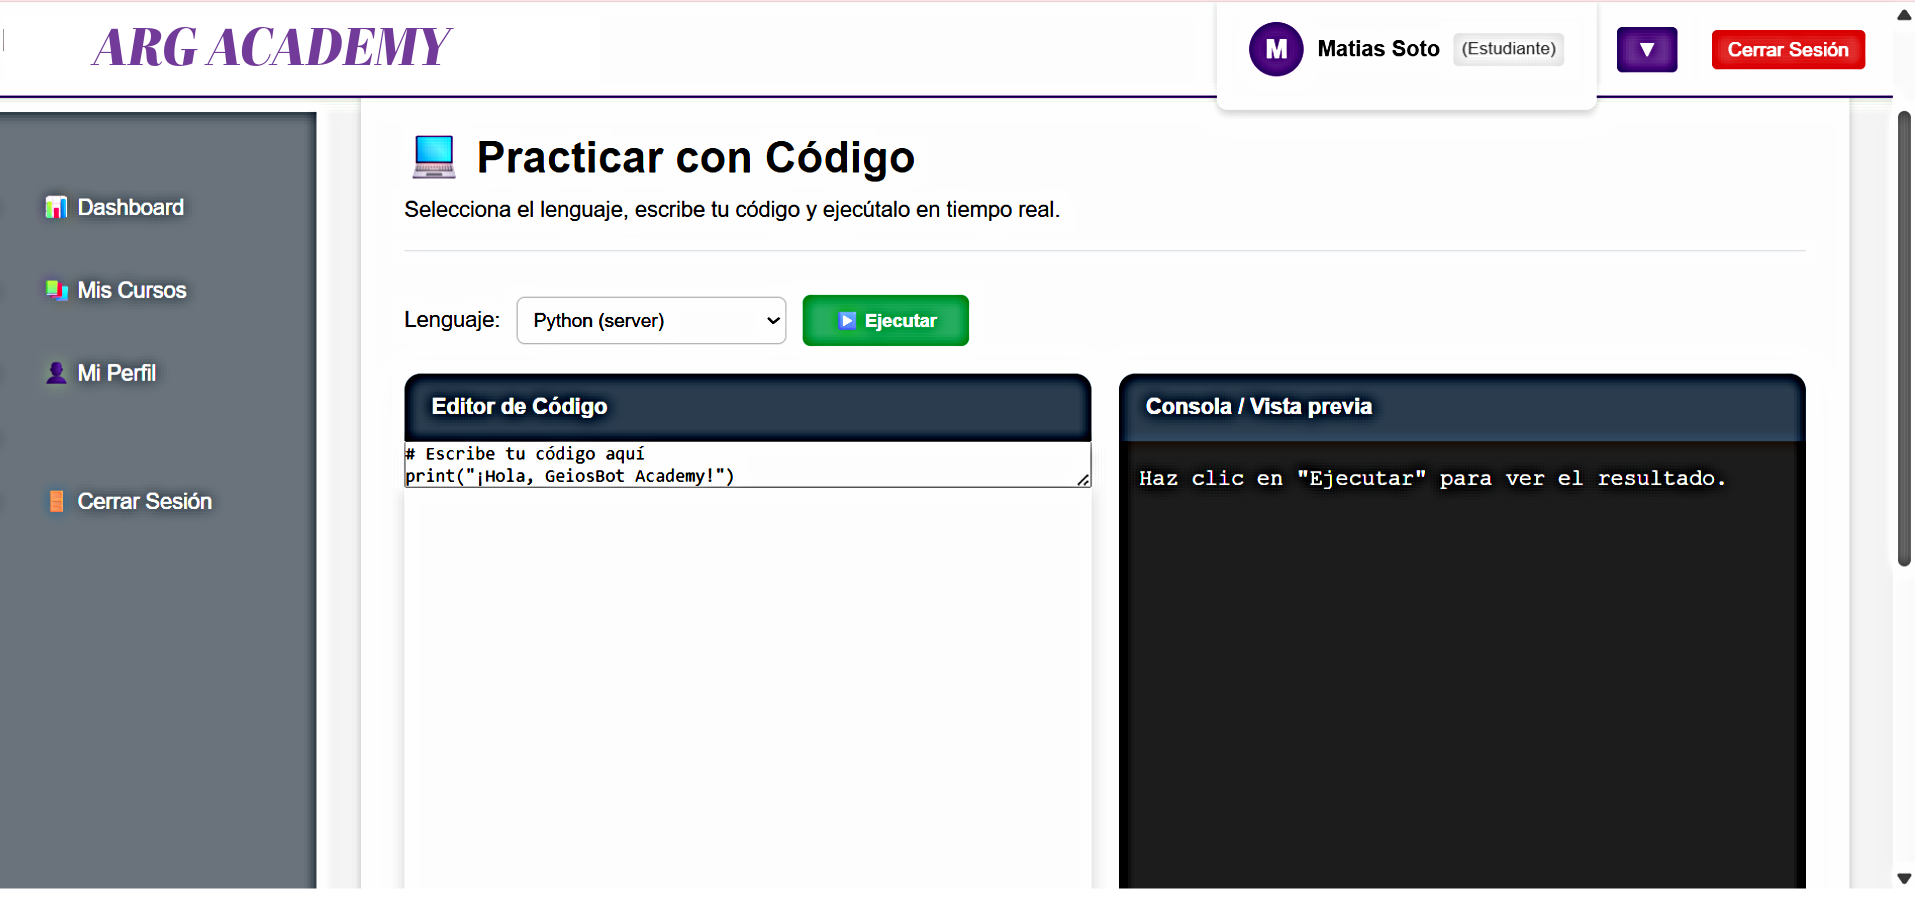Click the Cerrar Sesión icon in the sidebar
The image size is (1915, 906).
pyautogui.click(x=56, y=501)
